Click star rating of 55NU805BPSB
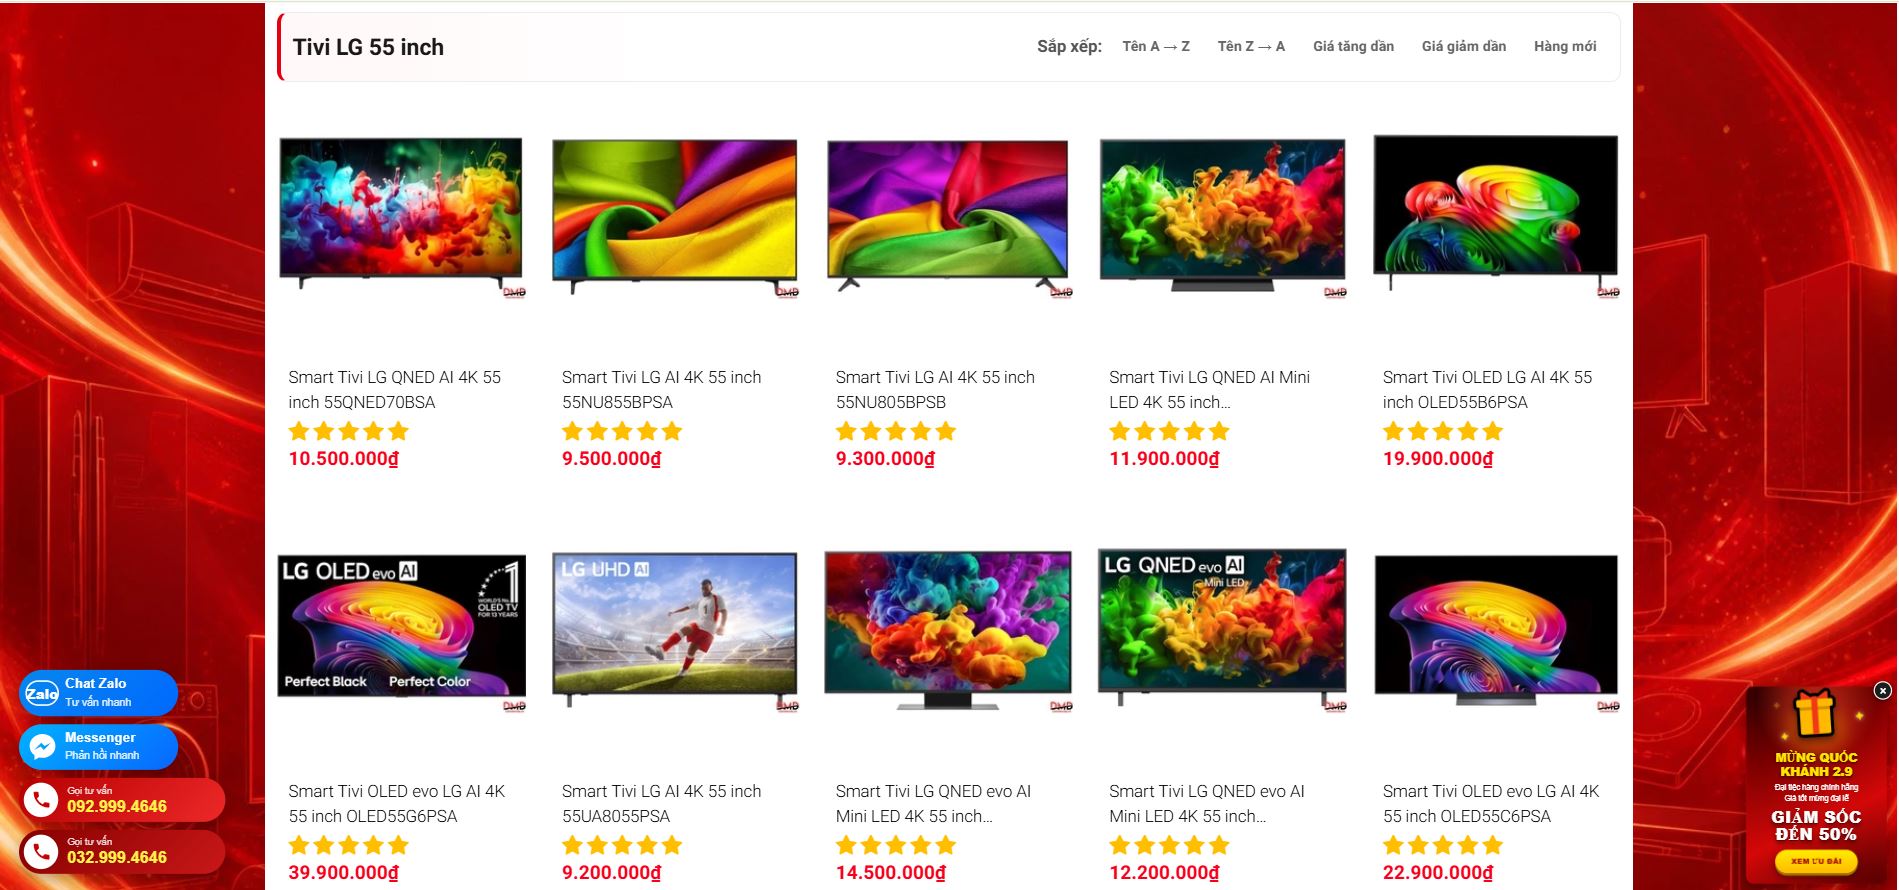The height and width of the screenshot is (890, 1899). coord(896,431)
